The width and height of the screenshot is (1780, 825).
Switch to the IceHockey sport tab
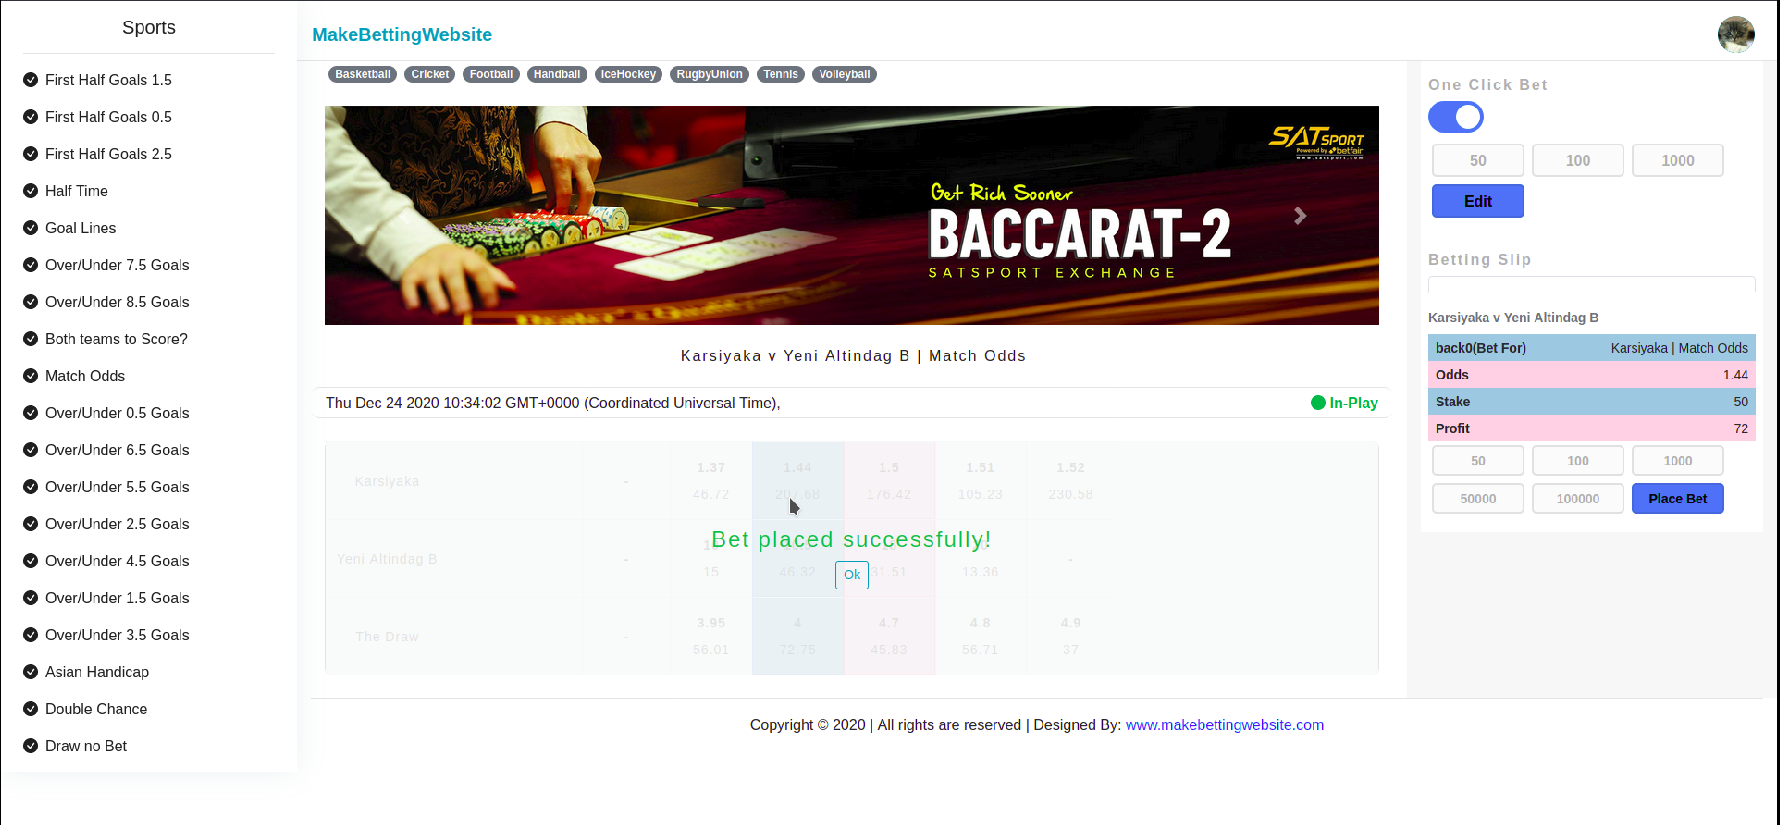tap(628, 74)
